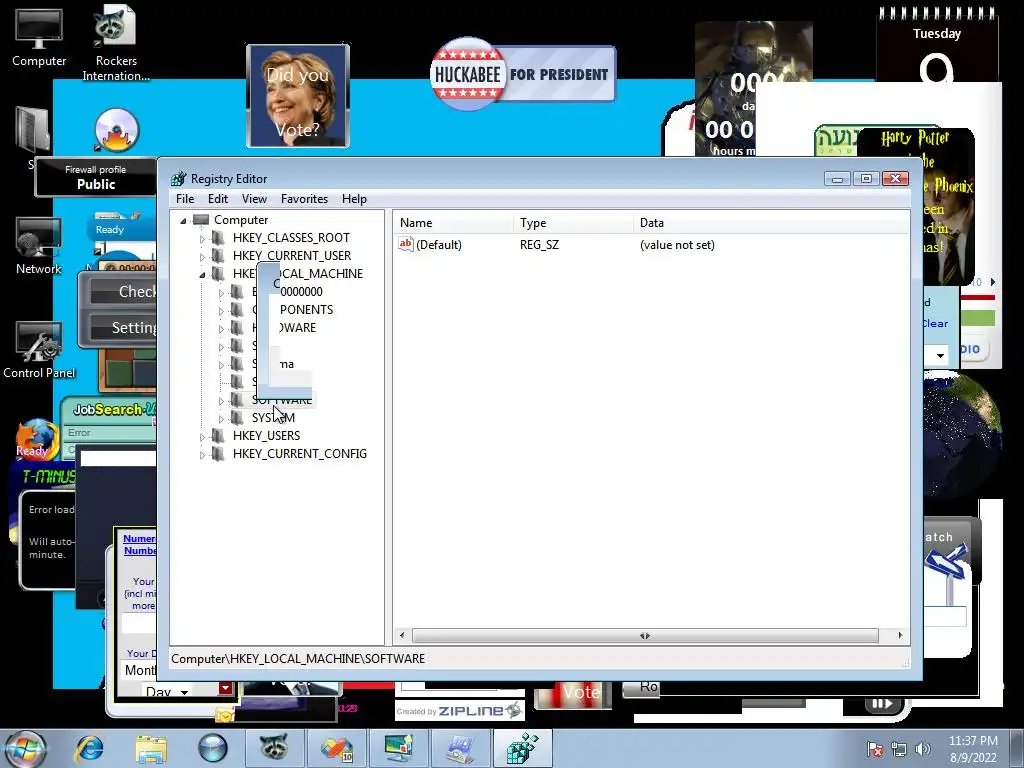Click the Vote button gadget at the bottom
The height and width of the screenshot is (768, 1024).
pos(573,694)
